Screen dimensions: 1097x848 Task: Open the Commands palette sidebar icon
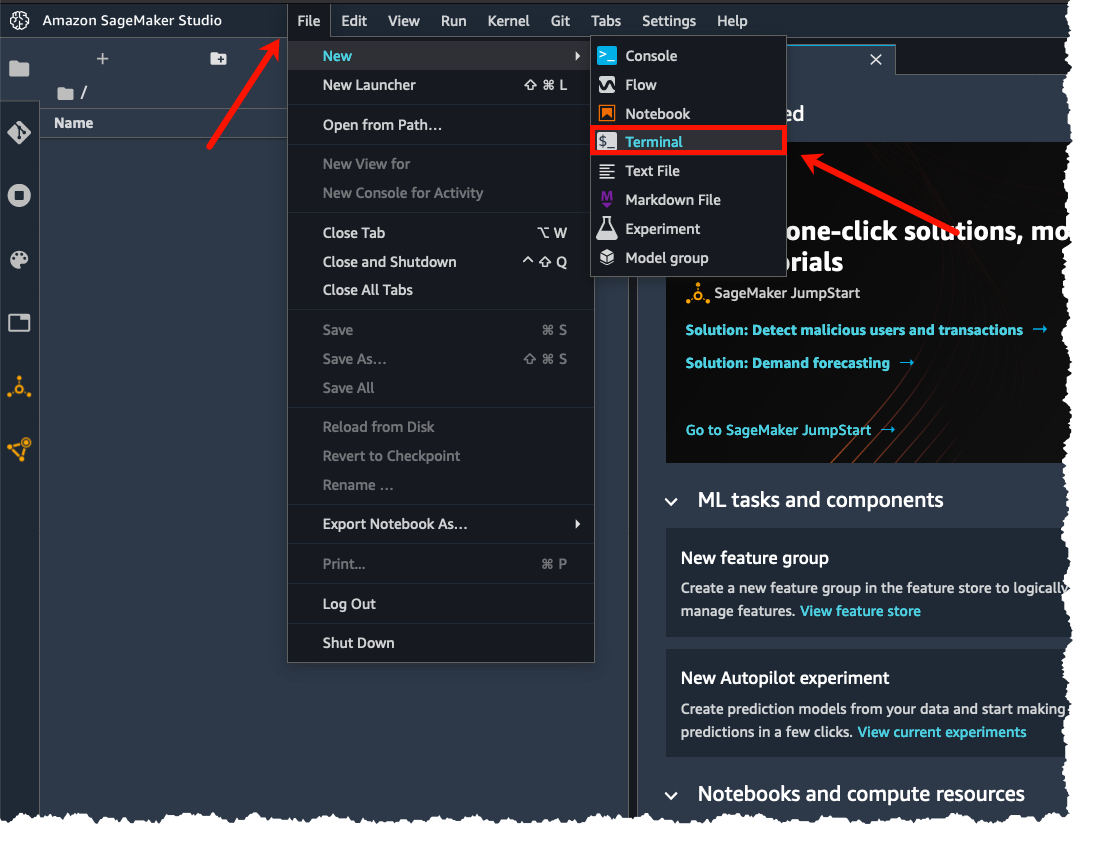(19, 260)
